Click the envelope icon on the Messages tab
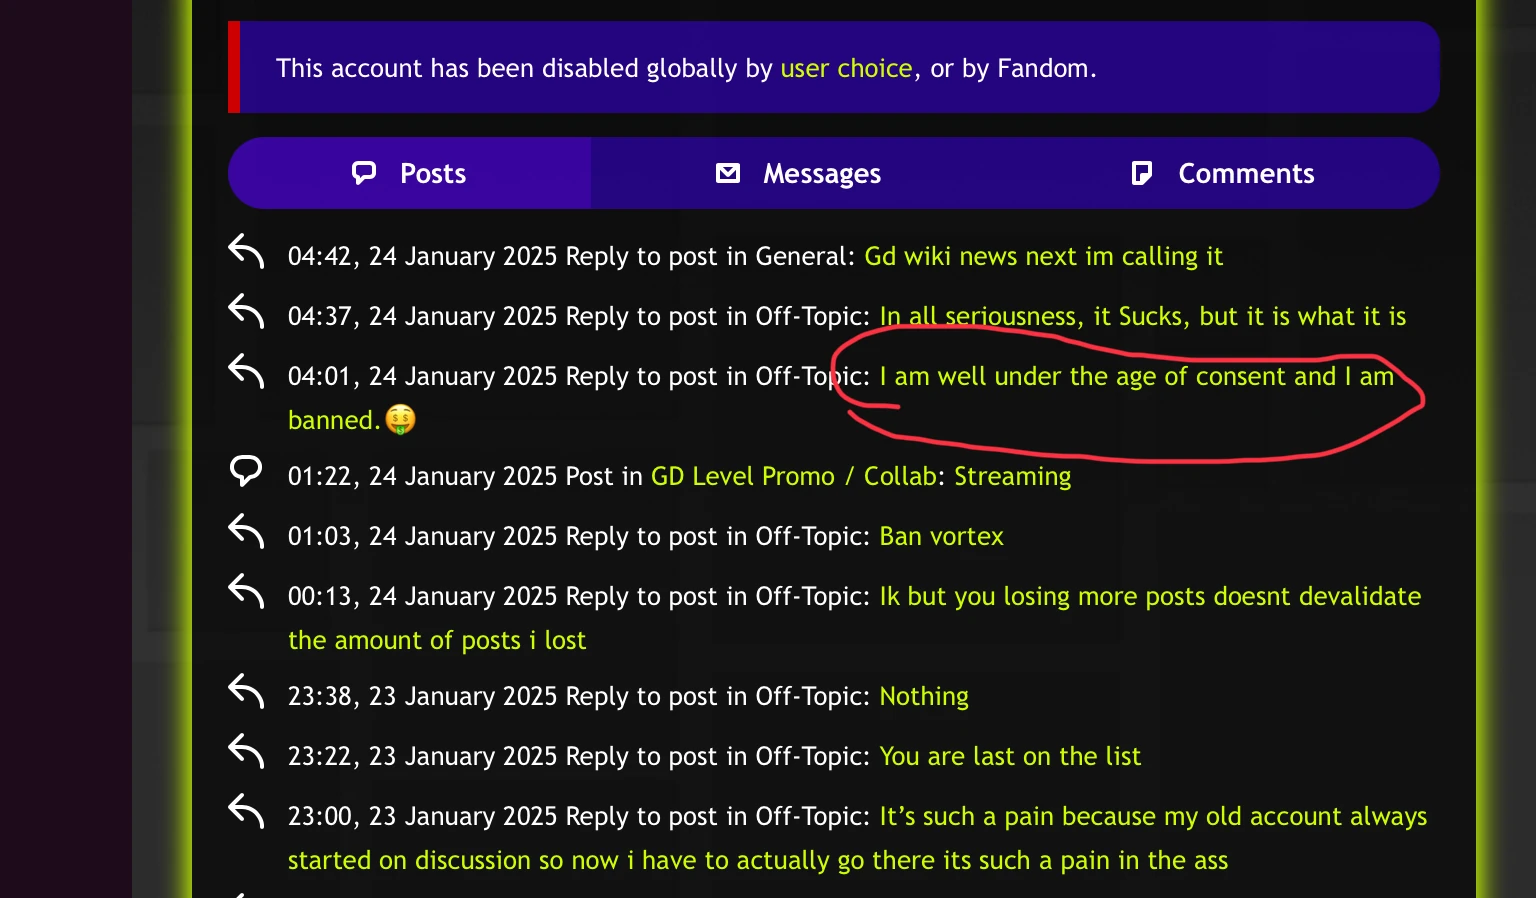This screenshot has height=898, width=1536. tap(728, 172)
